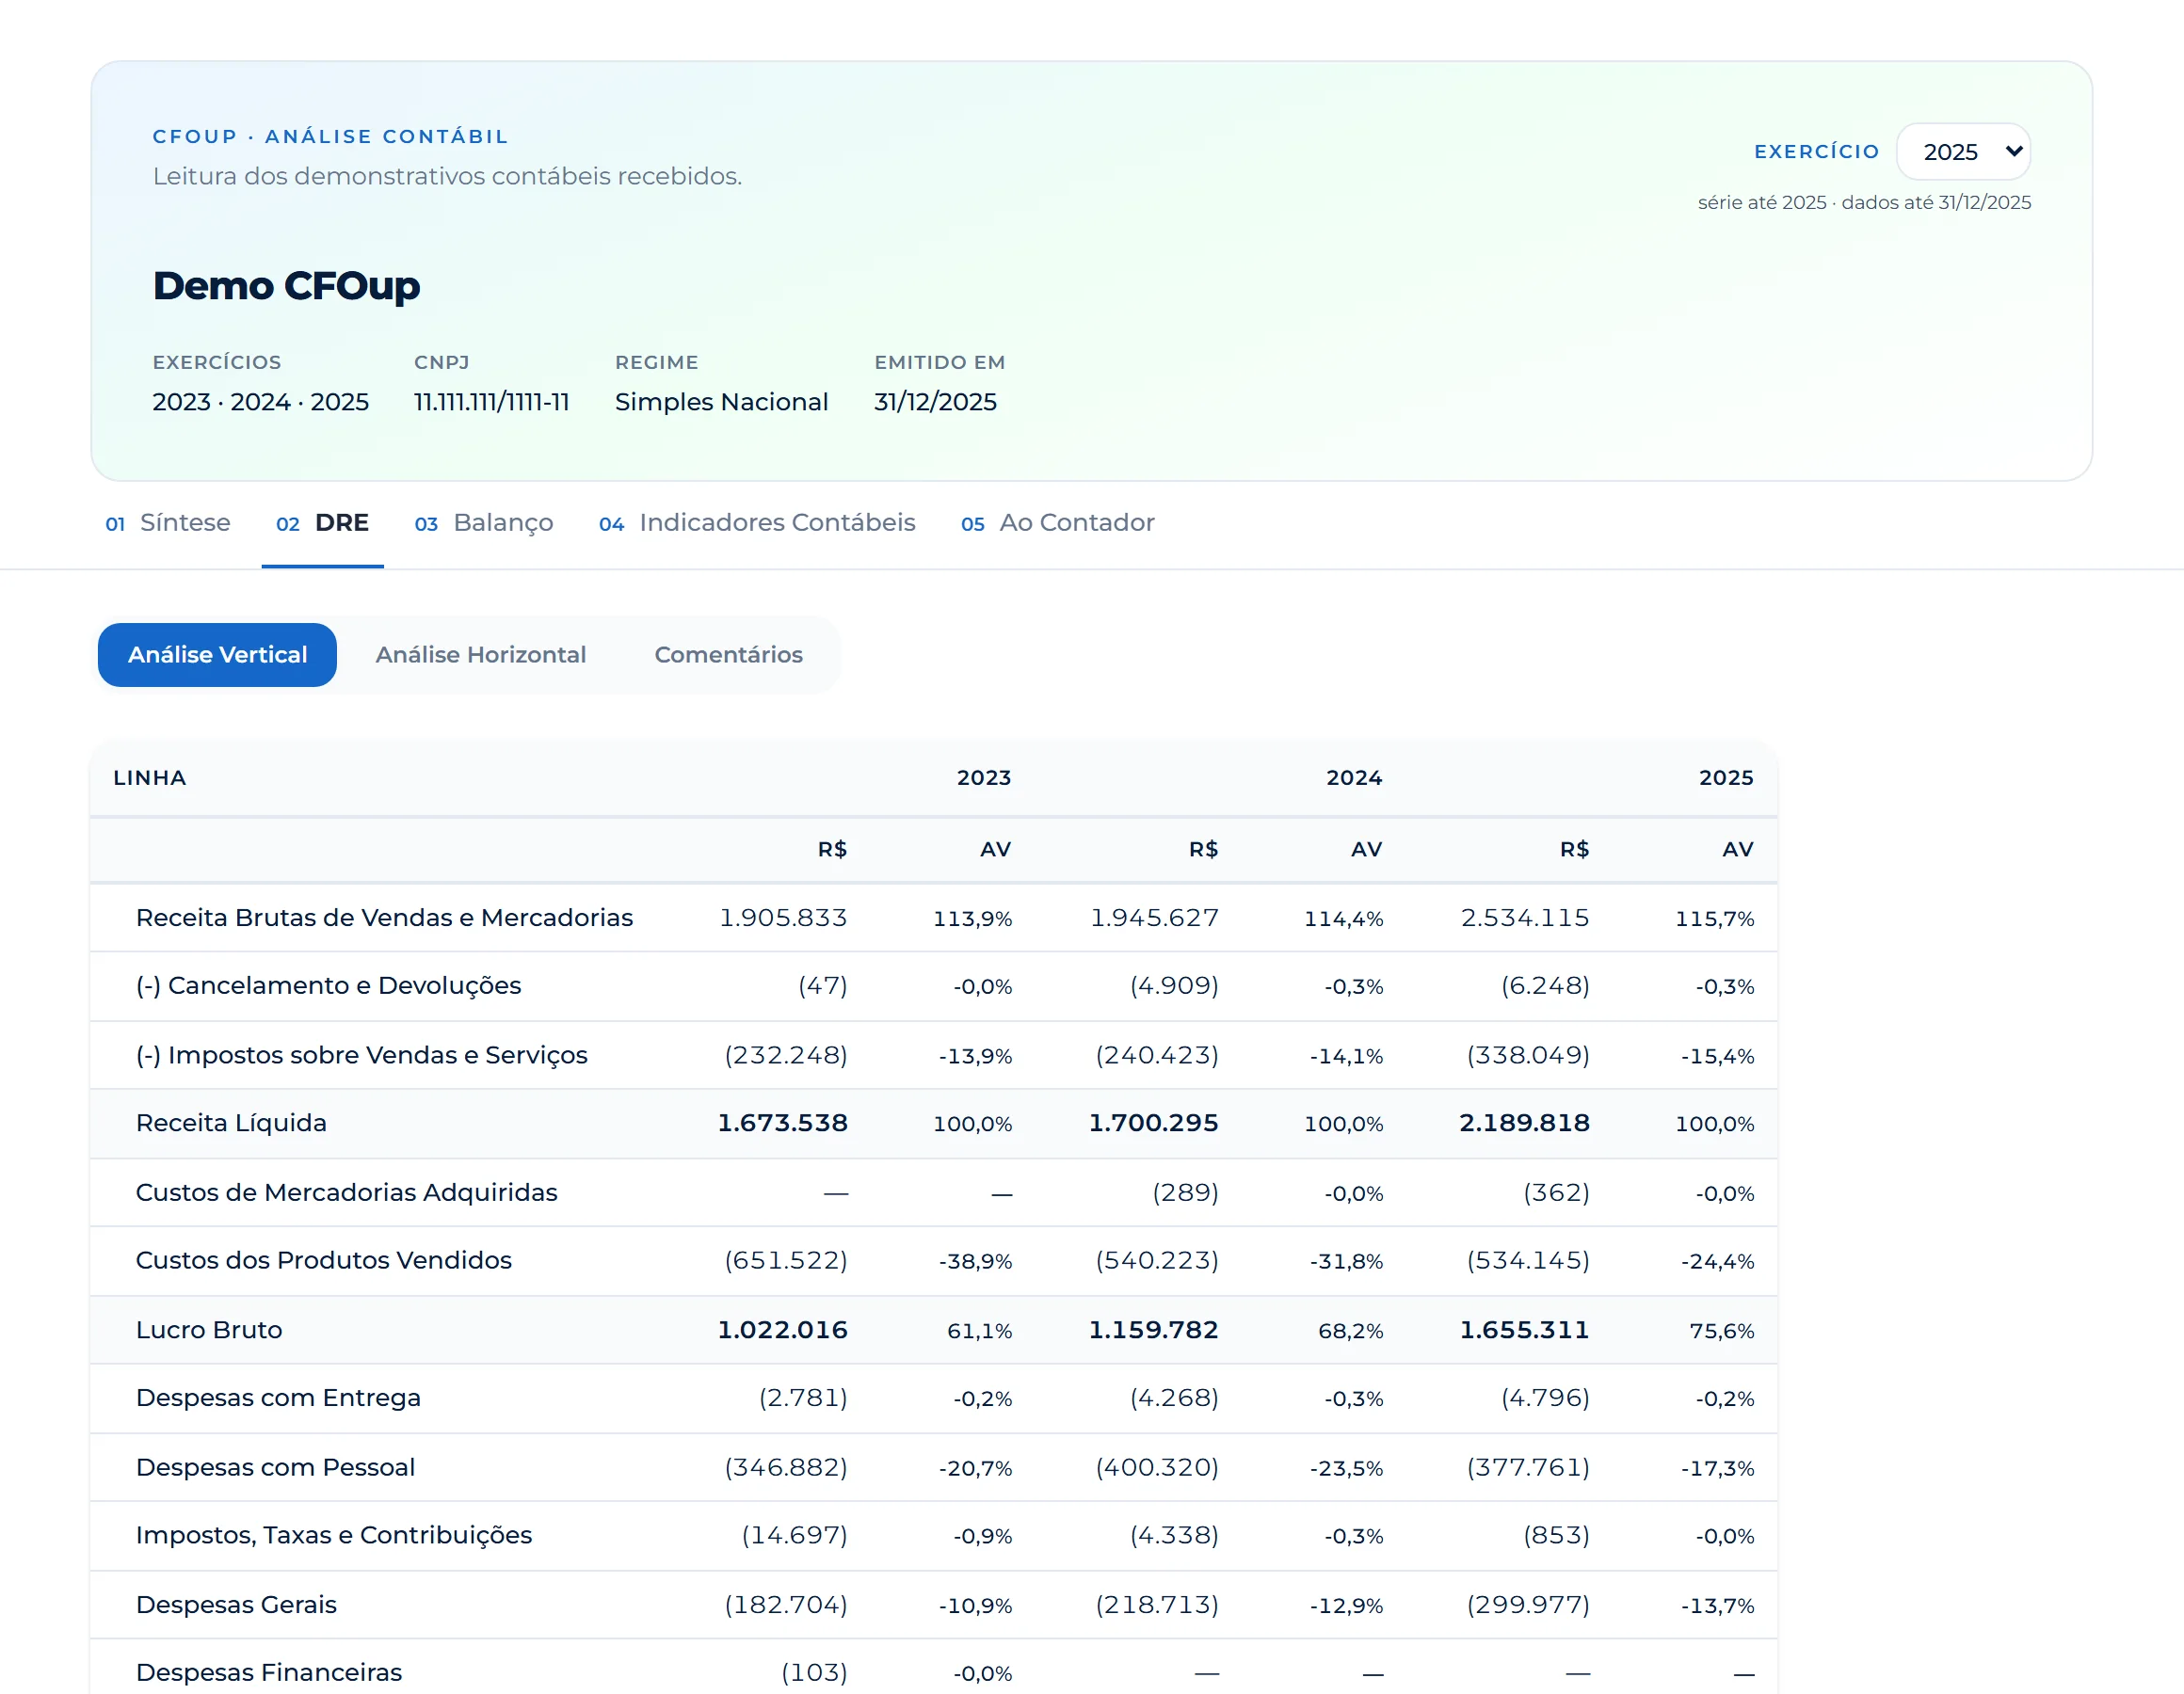This screenshot has width=2184, height=1694.
Task: Click the (14.697) value cell
Action: (x=794, y=1535)
